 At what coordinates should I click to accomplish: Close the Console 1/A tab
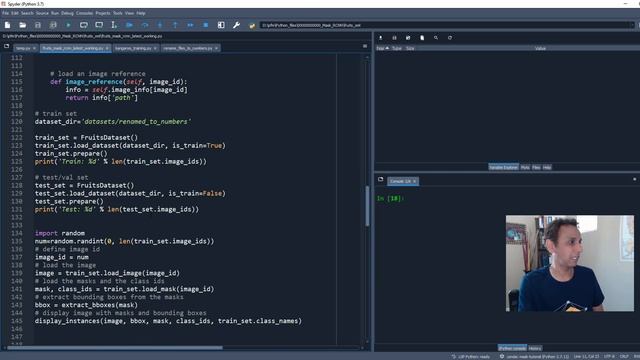[414, 181]
